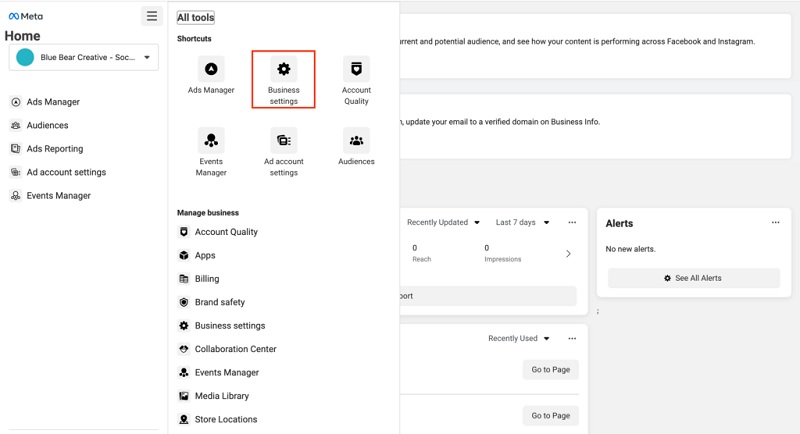Screen dimensions: 800x434
Task: Open Ads Reporting sidebar link
Action: pos(55,149)
